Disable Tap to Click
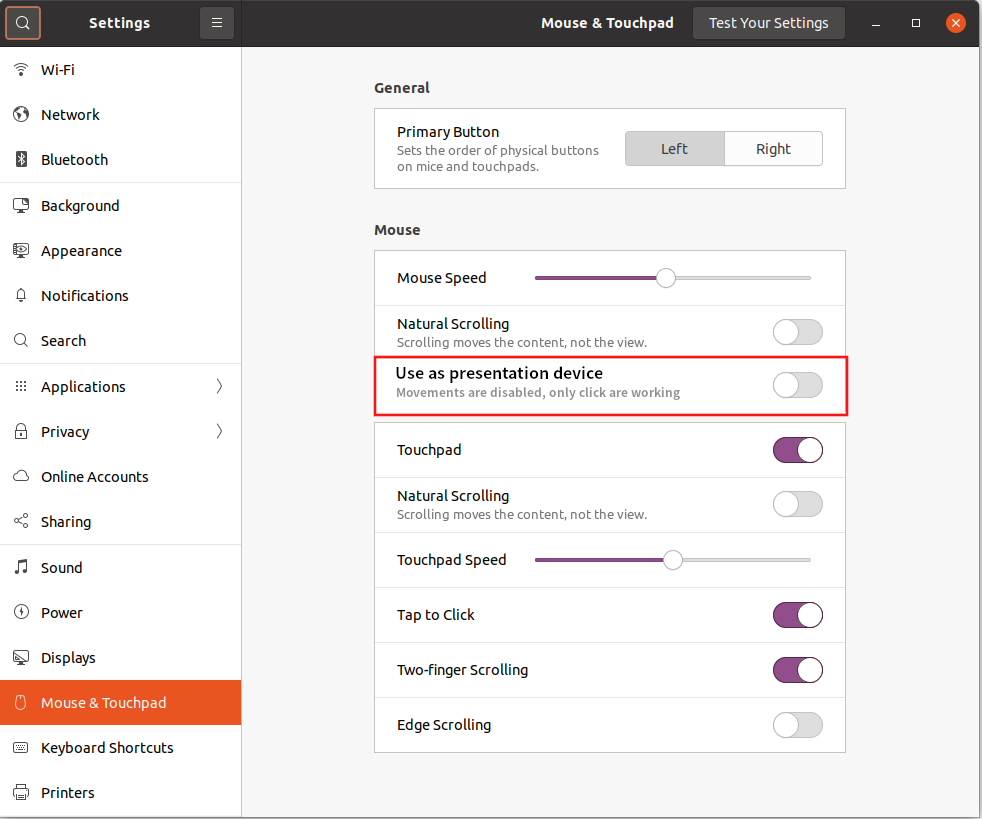 pyautogui.click(x=797, y=614)
